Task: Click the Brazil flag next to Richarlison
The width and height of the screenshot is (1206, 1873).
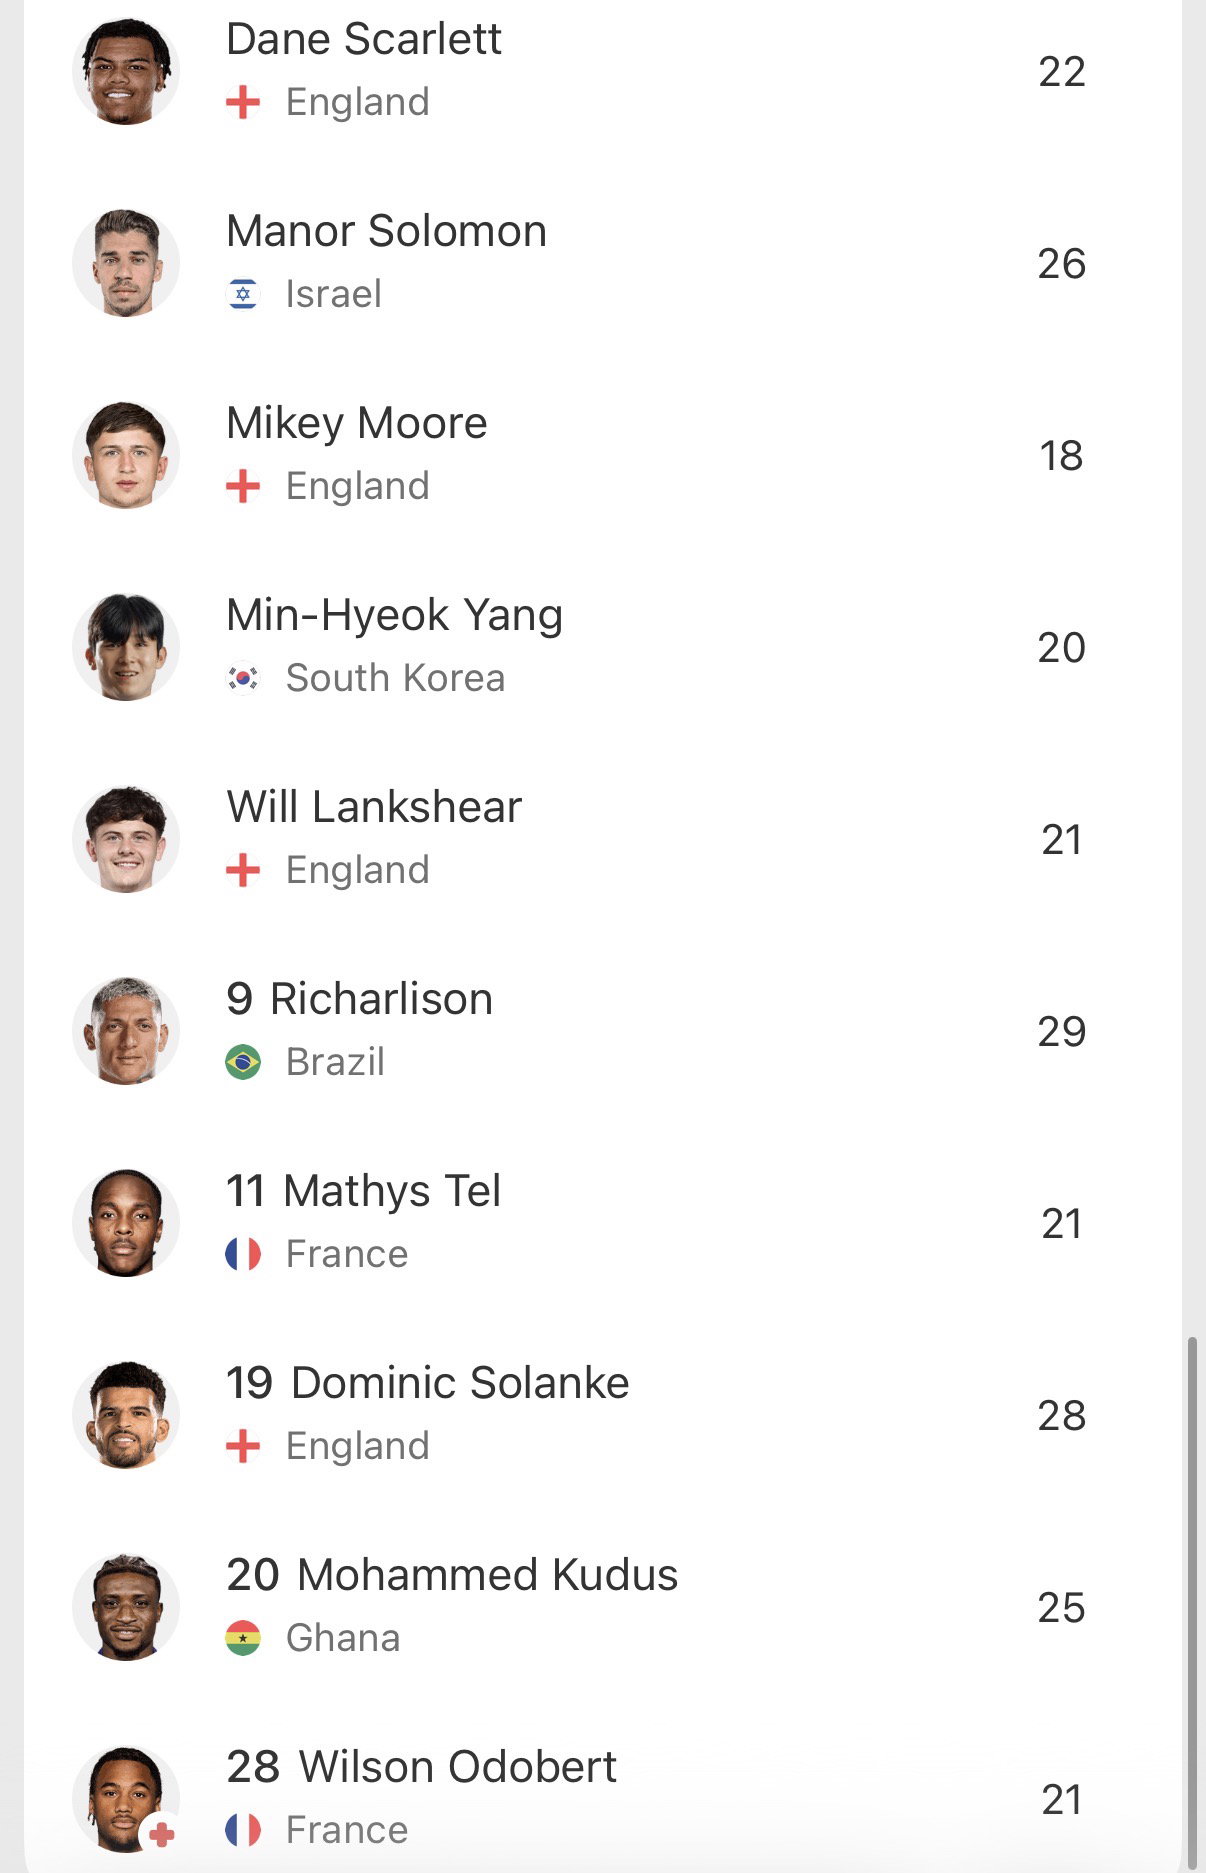Action: coord(243,1062)
